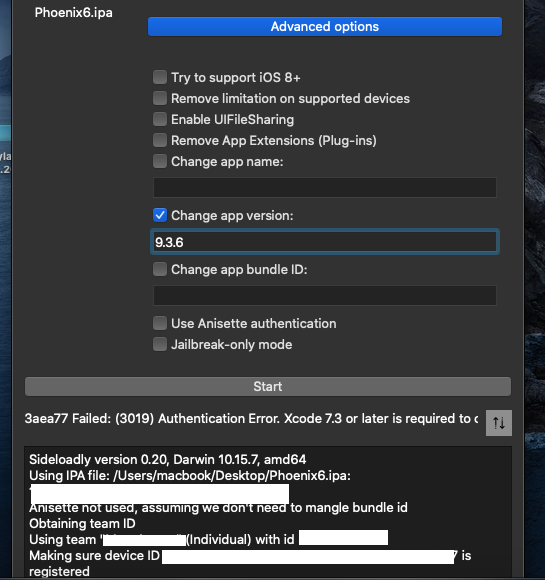Enable Use Anisette authentication
Viewport: 545px width, 580px height.
click(160, 323)
